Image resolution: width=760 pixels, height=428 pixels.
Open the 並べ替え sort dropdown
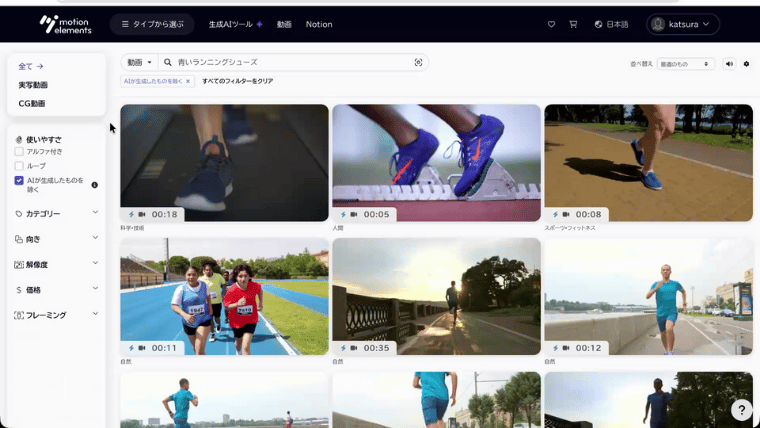pyautogui.click(x=685, y=64)
